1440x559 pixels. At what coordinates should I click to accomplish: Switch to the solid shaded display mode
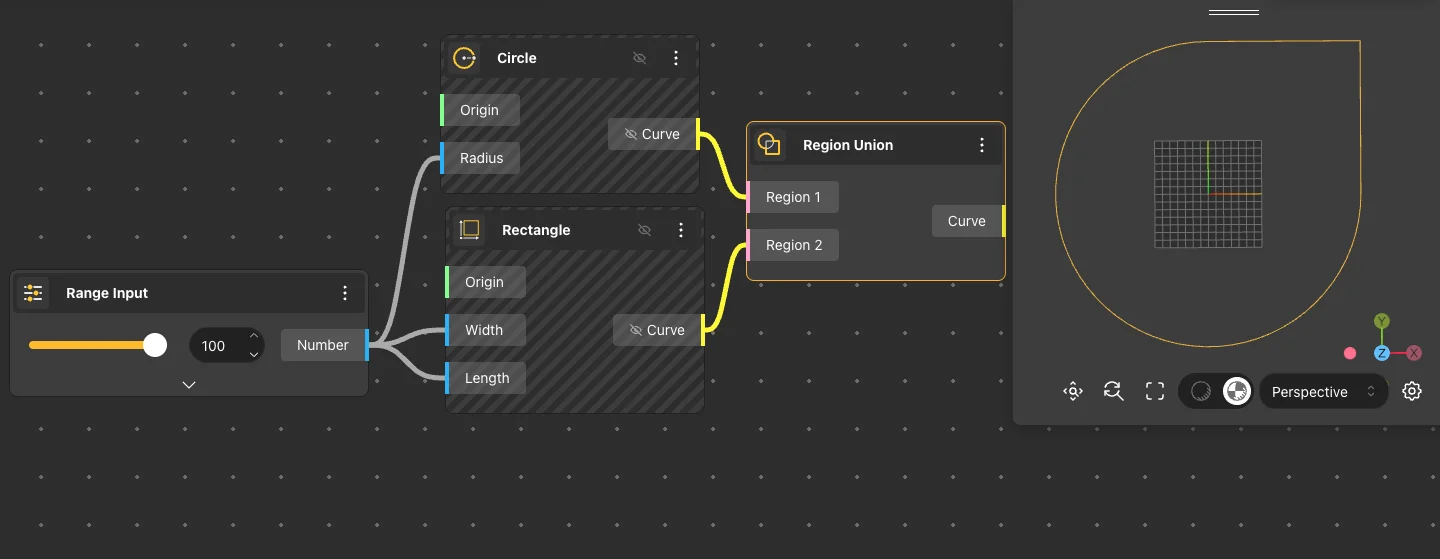point(1236,392)
